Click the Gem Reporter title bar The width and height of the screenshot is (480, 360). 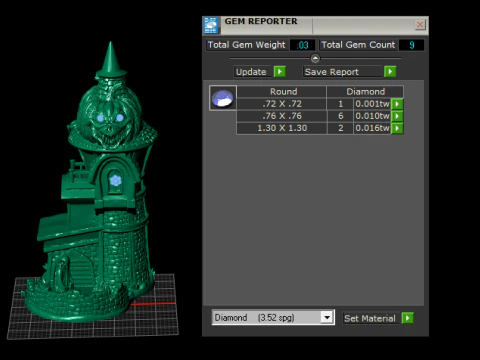click(315, 25)
